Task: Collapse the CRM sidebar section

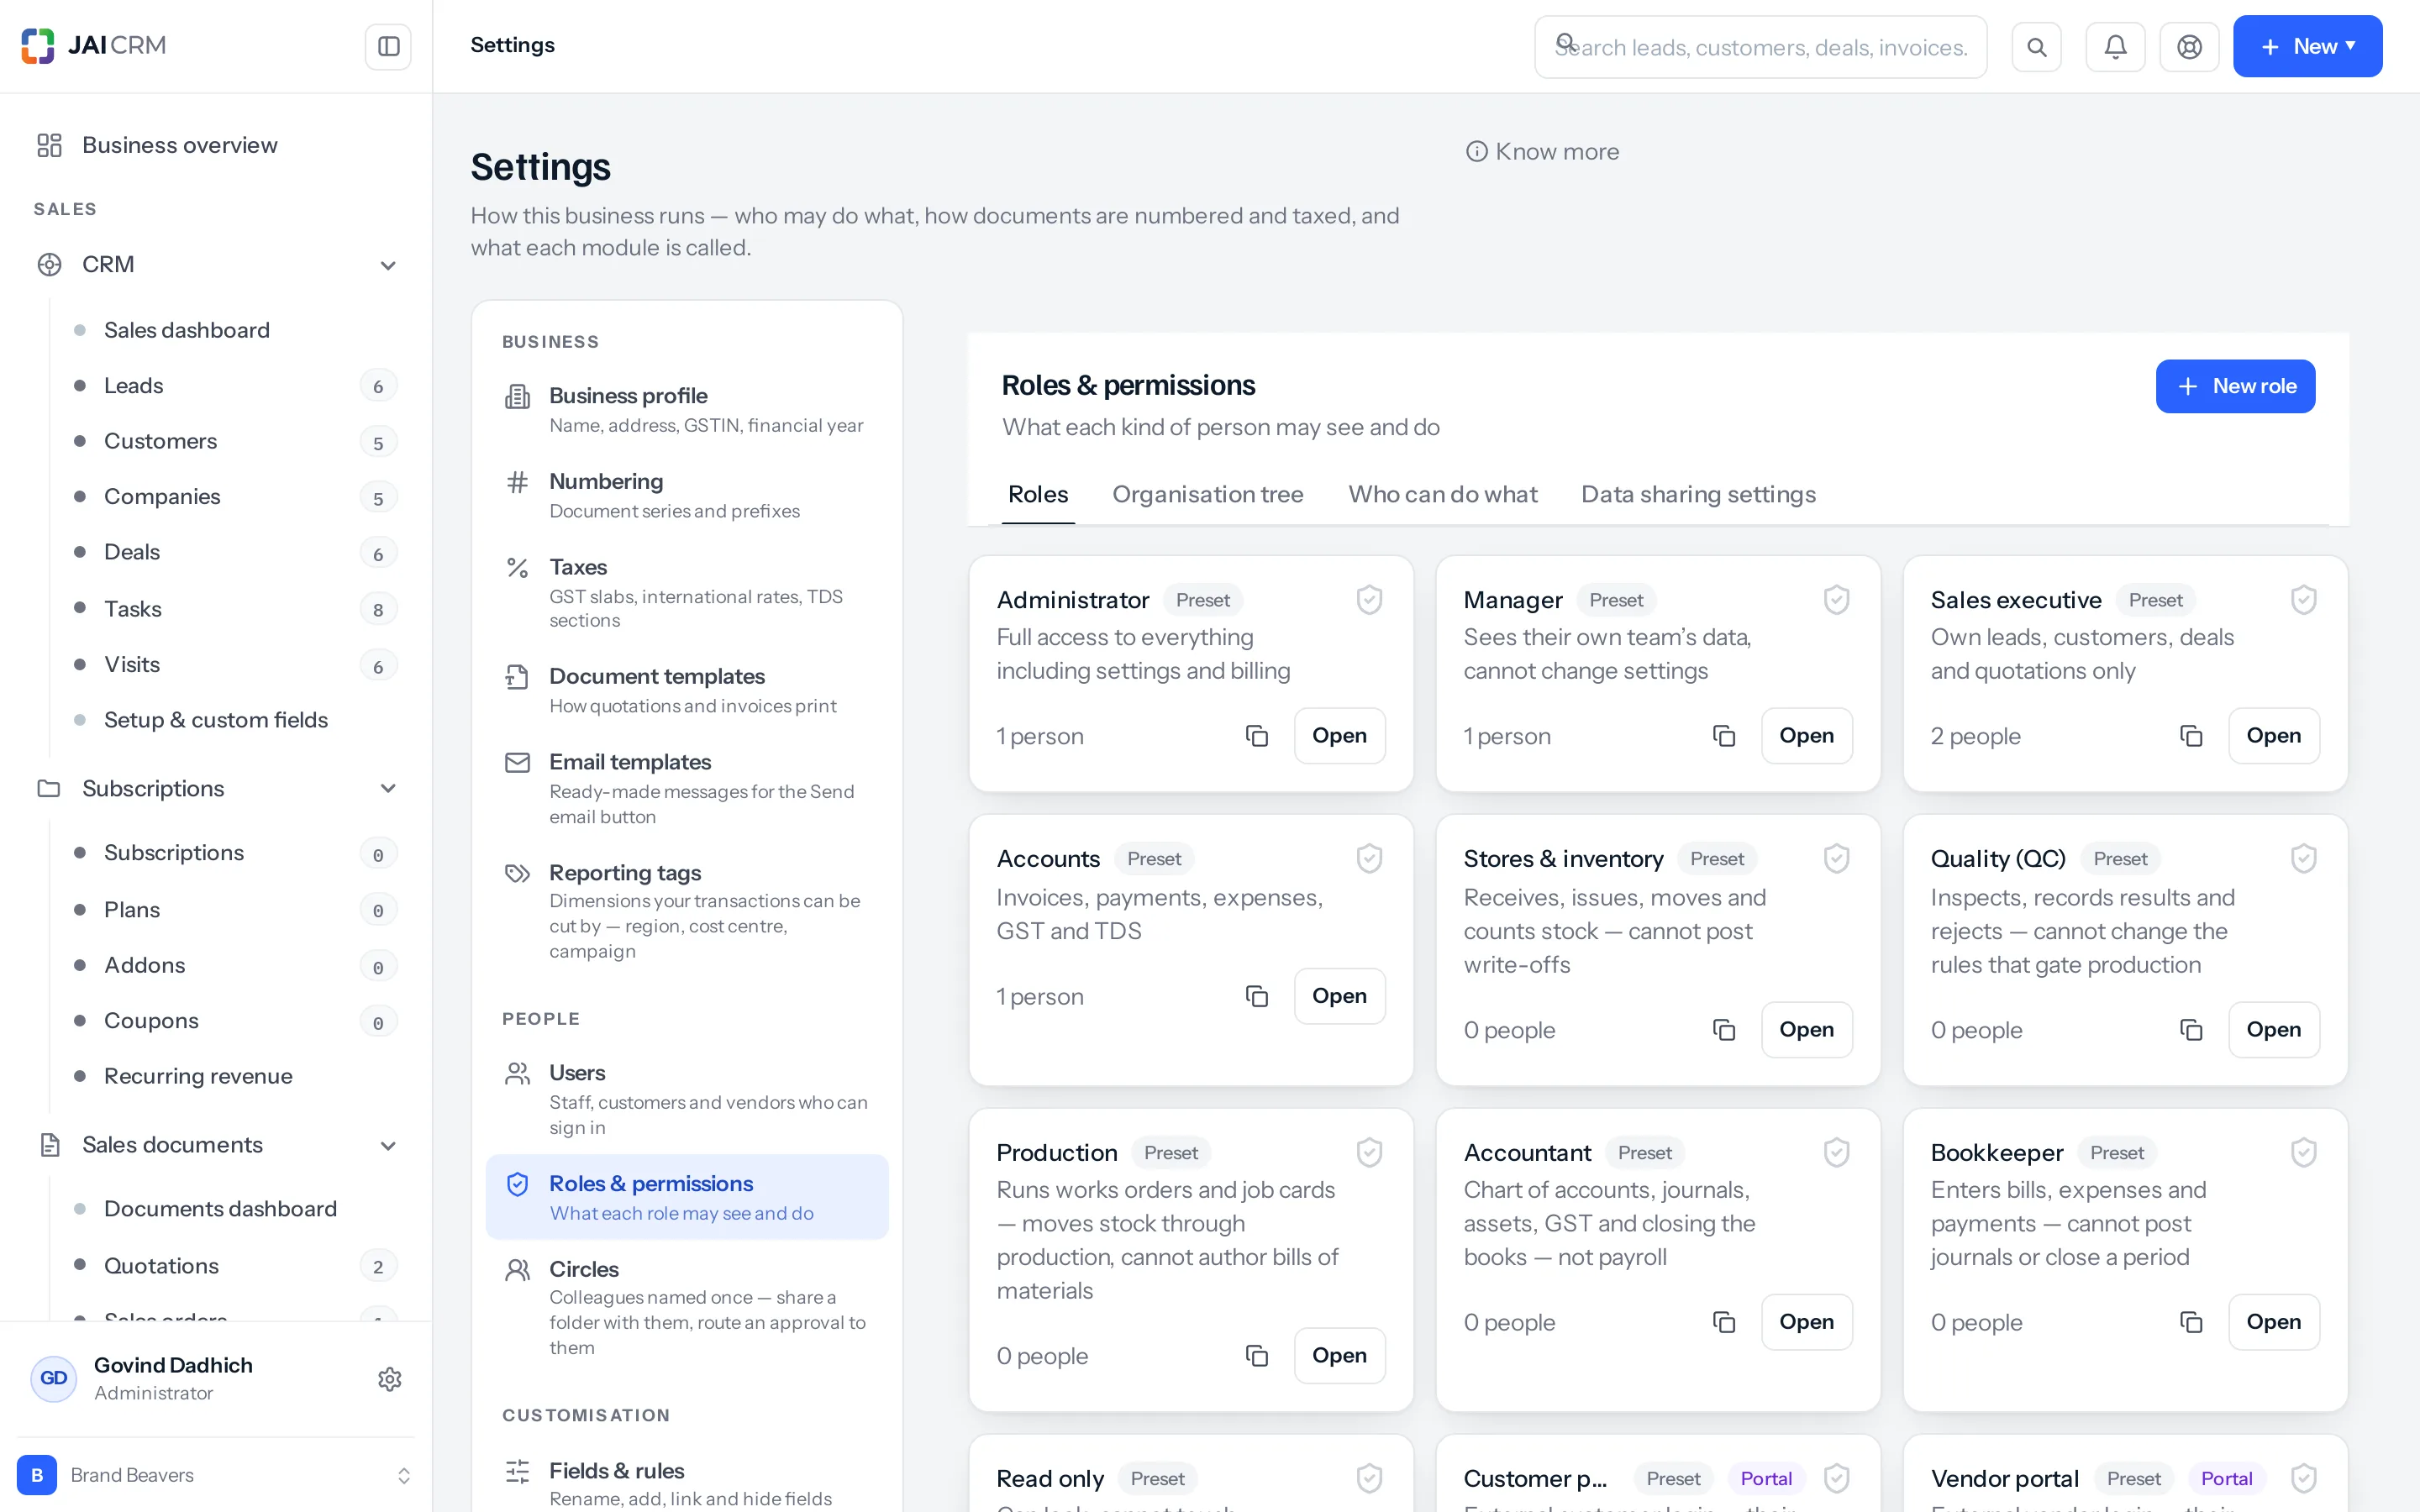Action: click(x=388, y=265)
